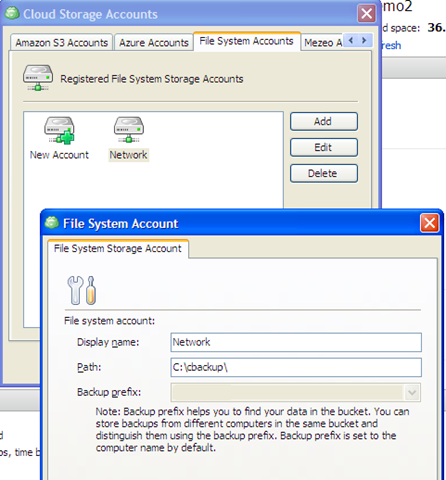Show more tabs with the right tab arrow

click(364, 41)
